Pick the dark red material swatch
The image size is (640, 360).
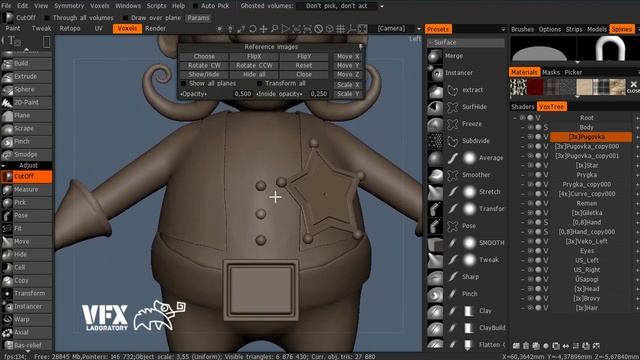click(x=535, y=87)
